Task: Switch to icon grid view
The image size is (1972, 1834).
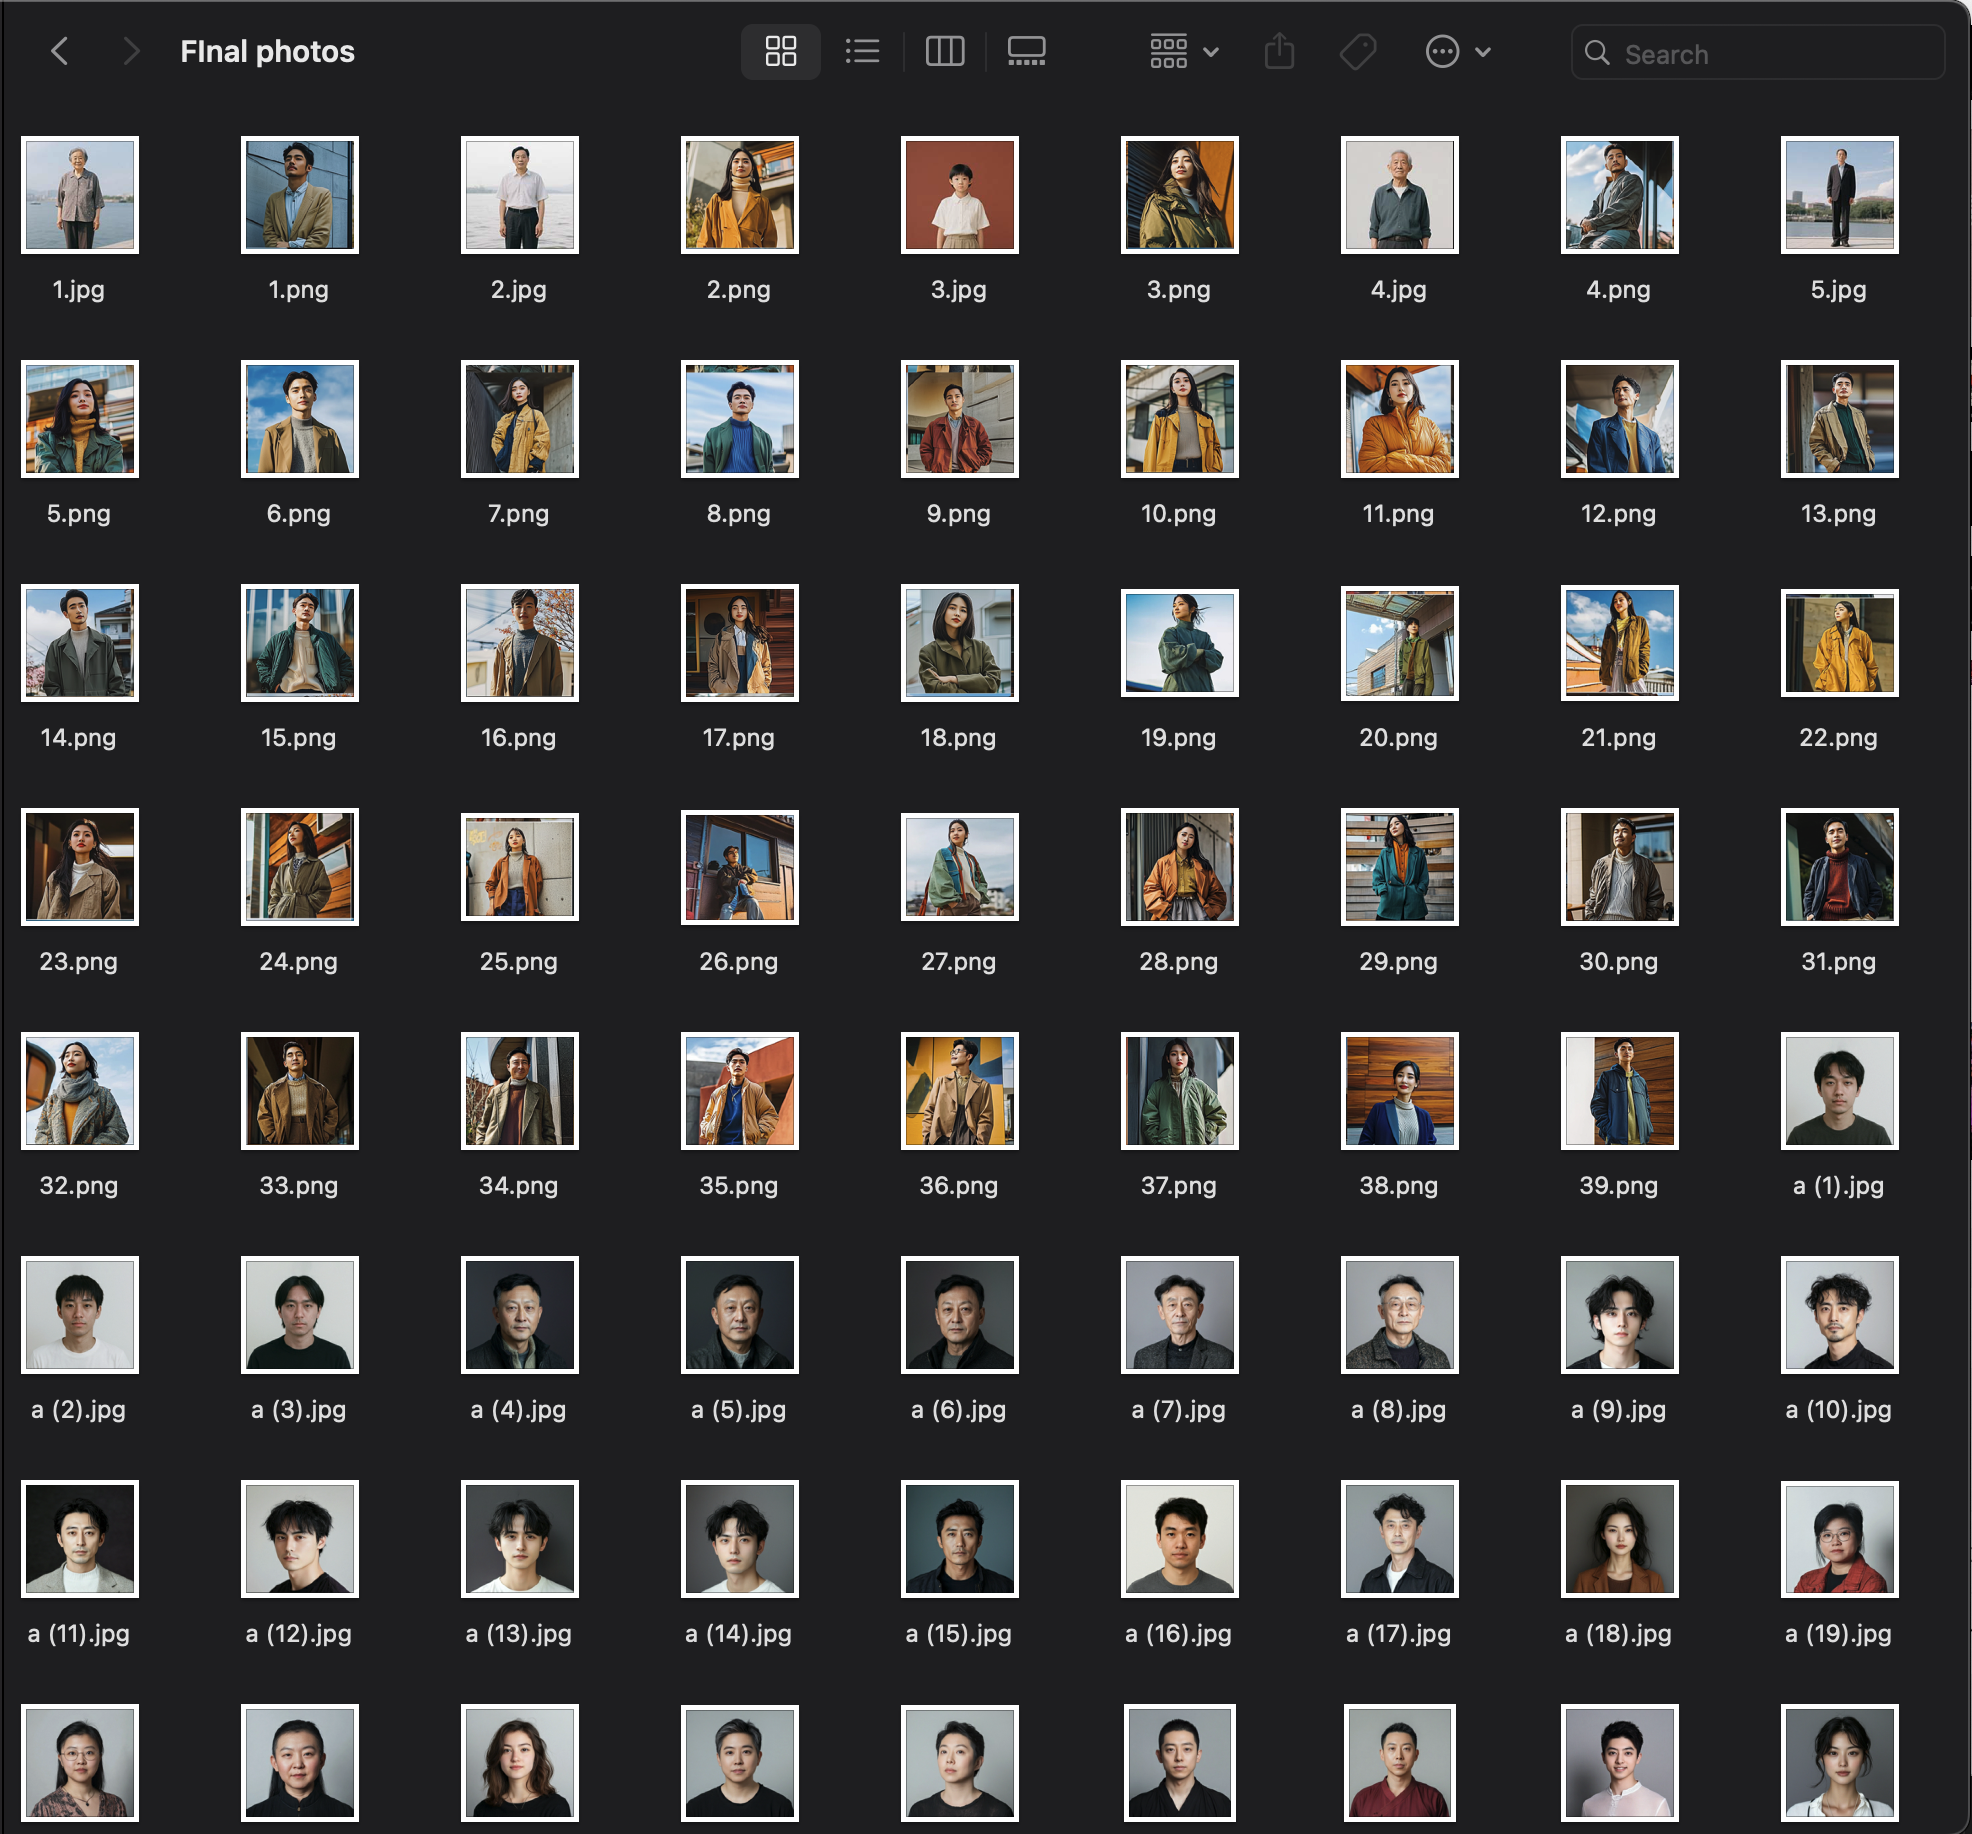Action: 780,51
